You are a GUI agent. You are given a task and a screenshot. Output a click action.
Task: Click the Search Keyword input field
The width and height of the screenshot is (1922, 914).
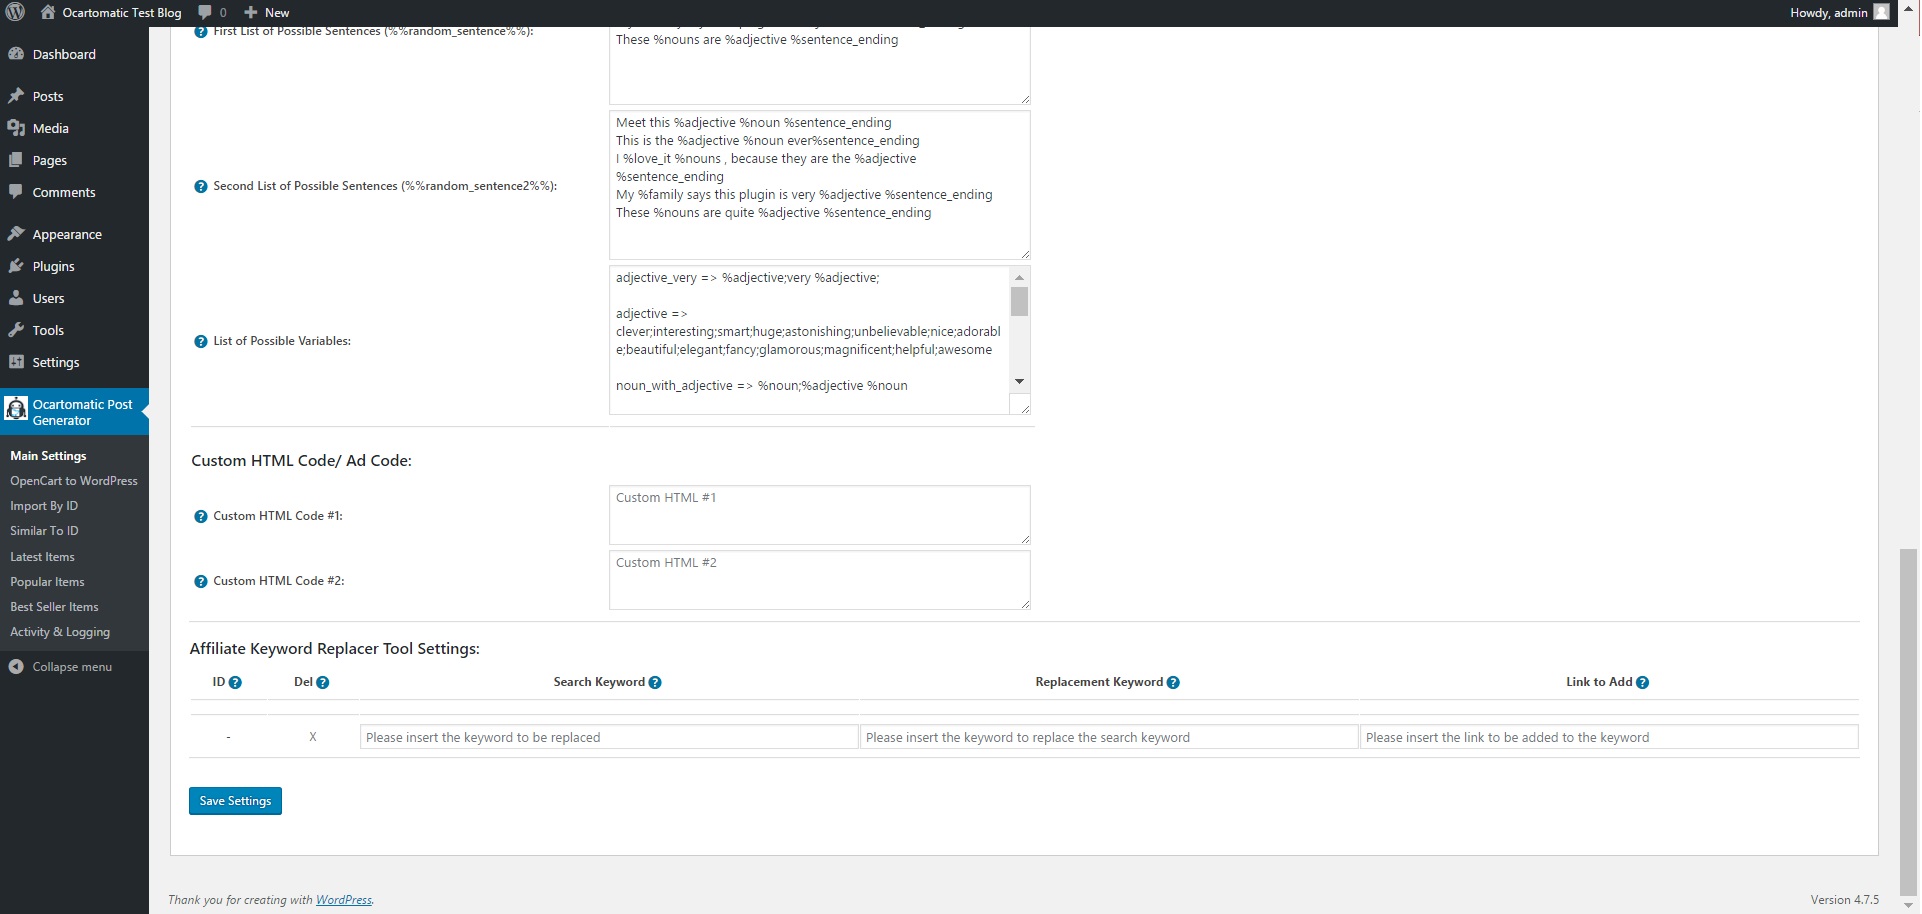(609, 737)
